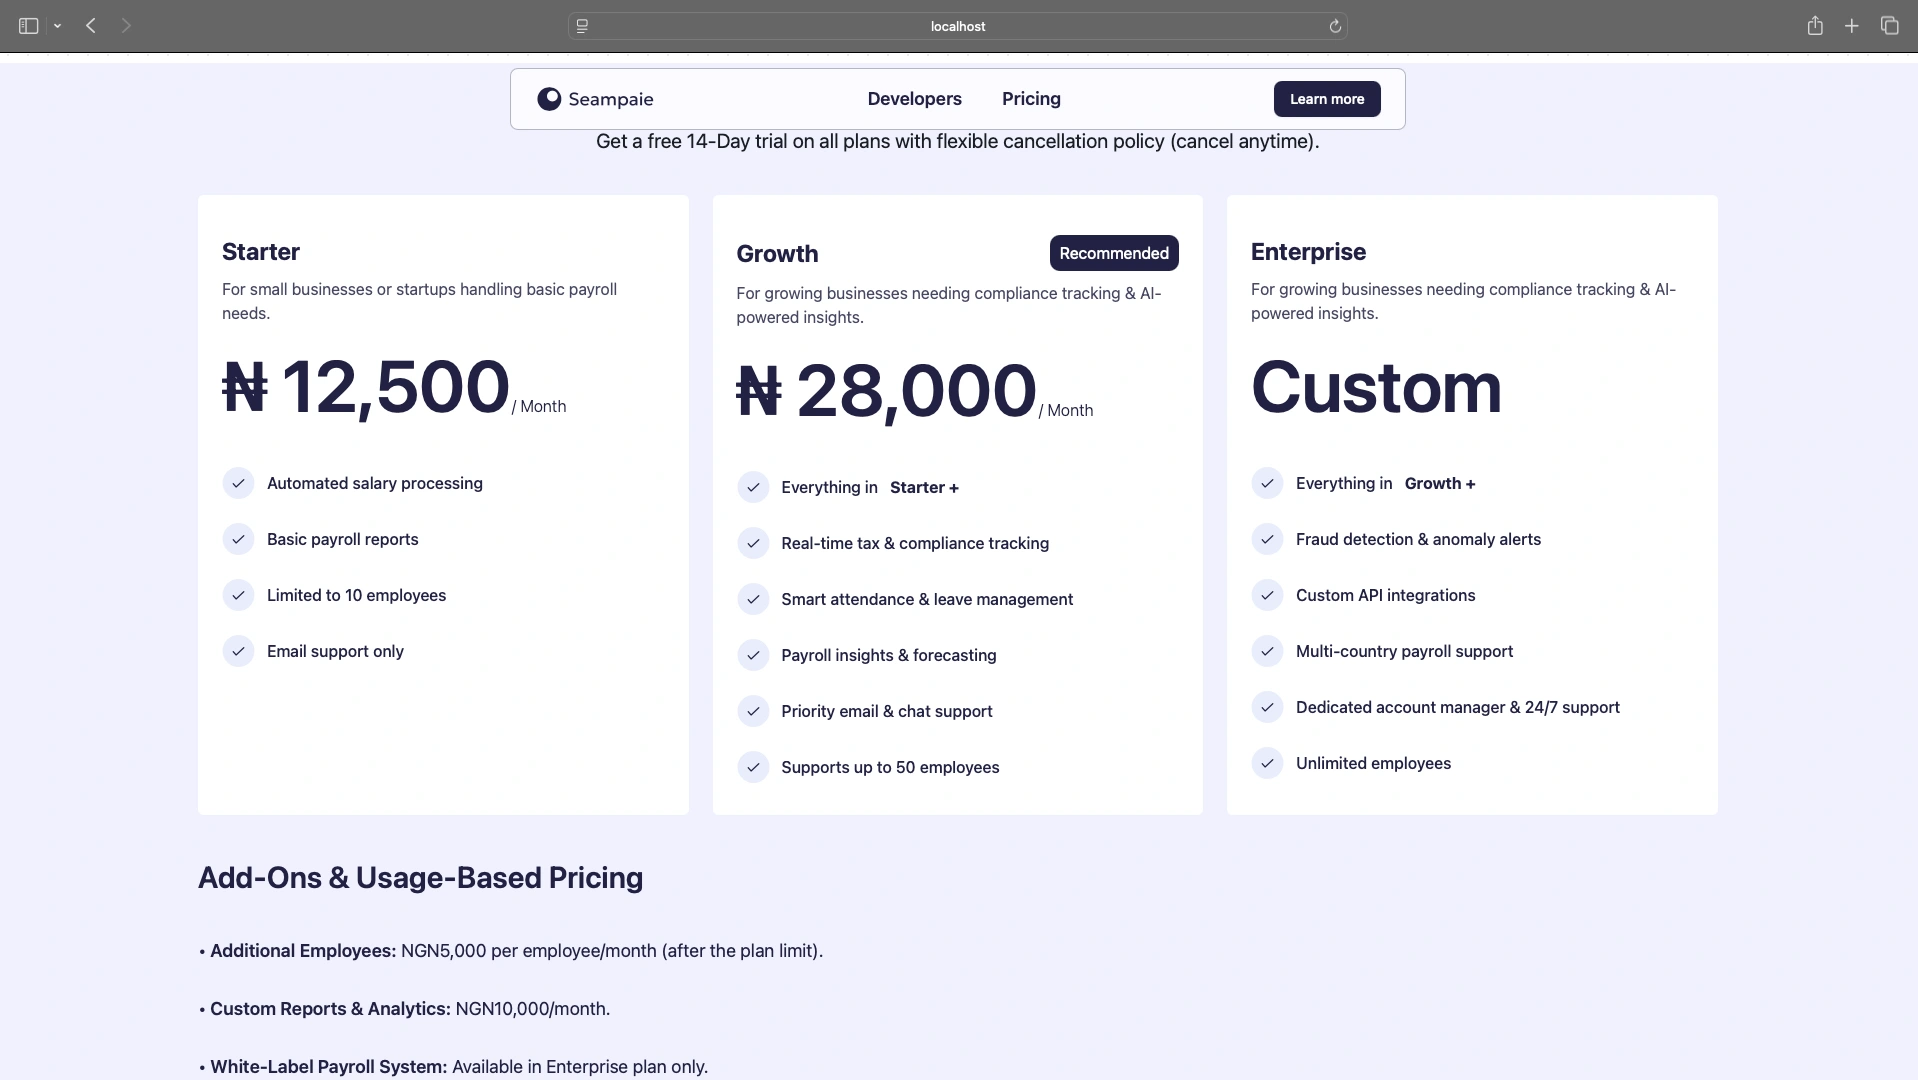
Task: Click the Seampaie brand name link
Action: pyautogui.click(x=610, y=99)
